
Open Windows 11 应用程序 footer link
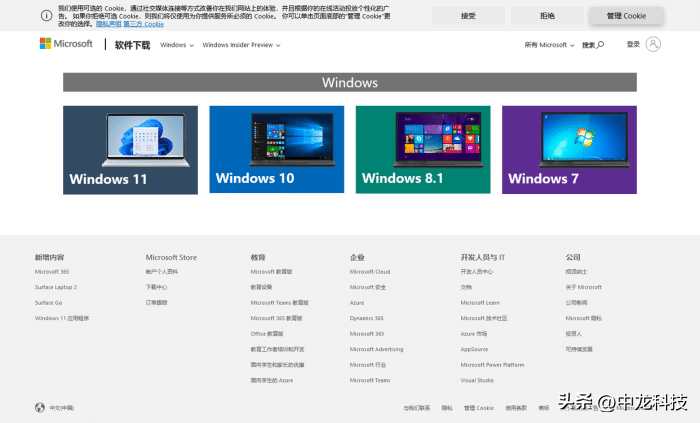62,319
